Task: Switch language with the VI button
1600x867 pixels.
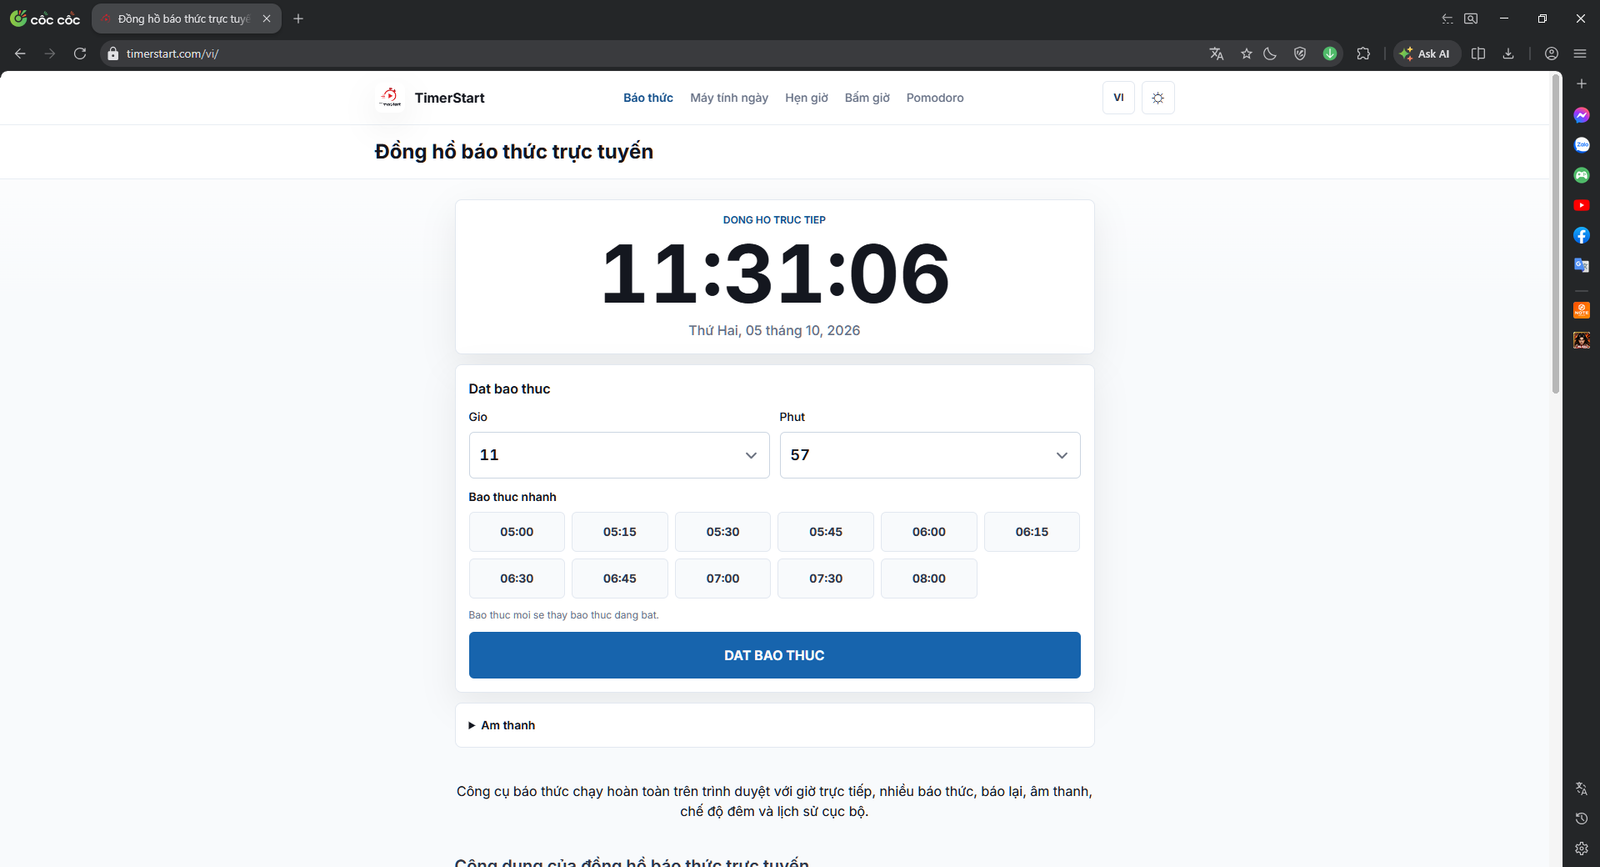Action: click(x=1118, y=98)
